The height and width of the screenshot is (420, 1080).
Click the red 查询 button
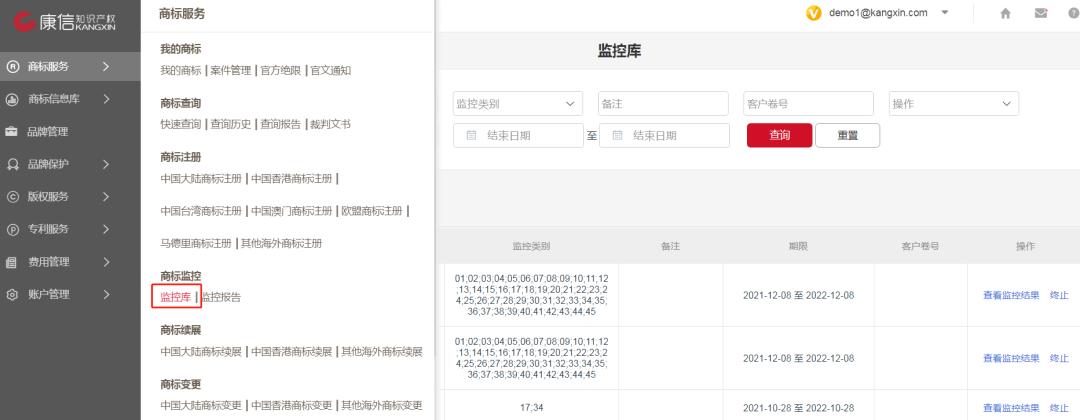click(x=780, y=136)
